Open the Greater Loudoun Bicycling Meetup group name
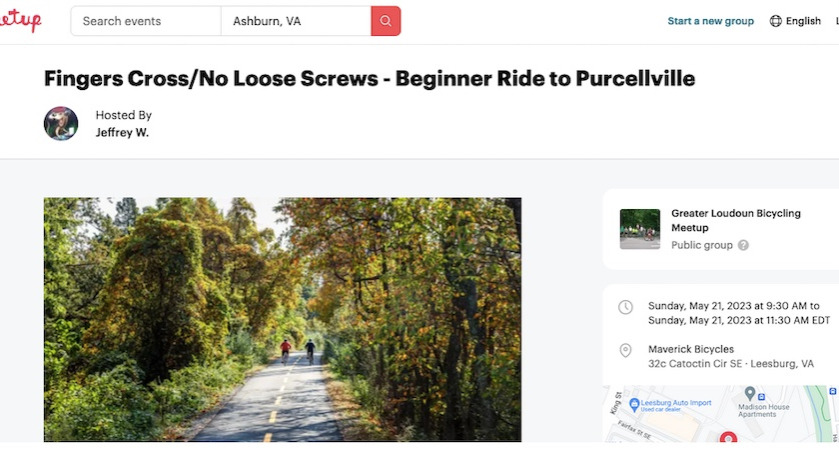The width and height of the screenshot is (839, 454). [x=735, y=220]
